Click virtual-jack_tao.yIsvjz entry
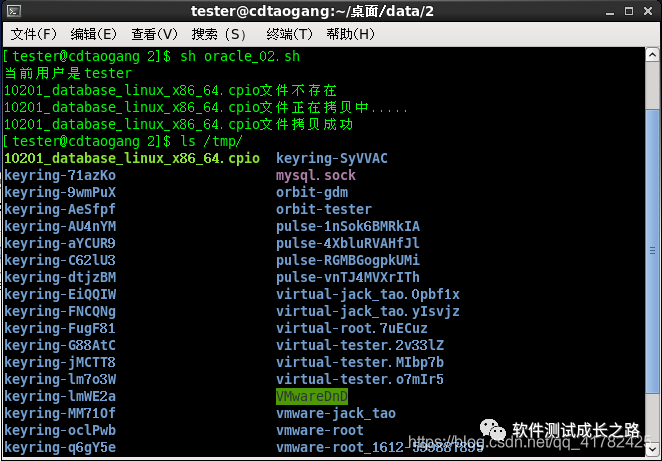 [x=368, y=311]
